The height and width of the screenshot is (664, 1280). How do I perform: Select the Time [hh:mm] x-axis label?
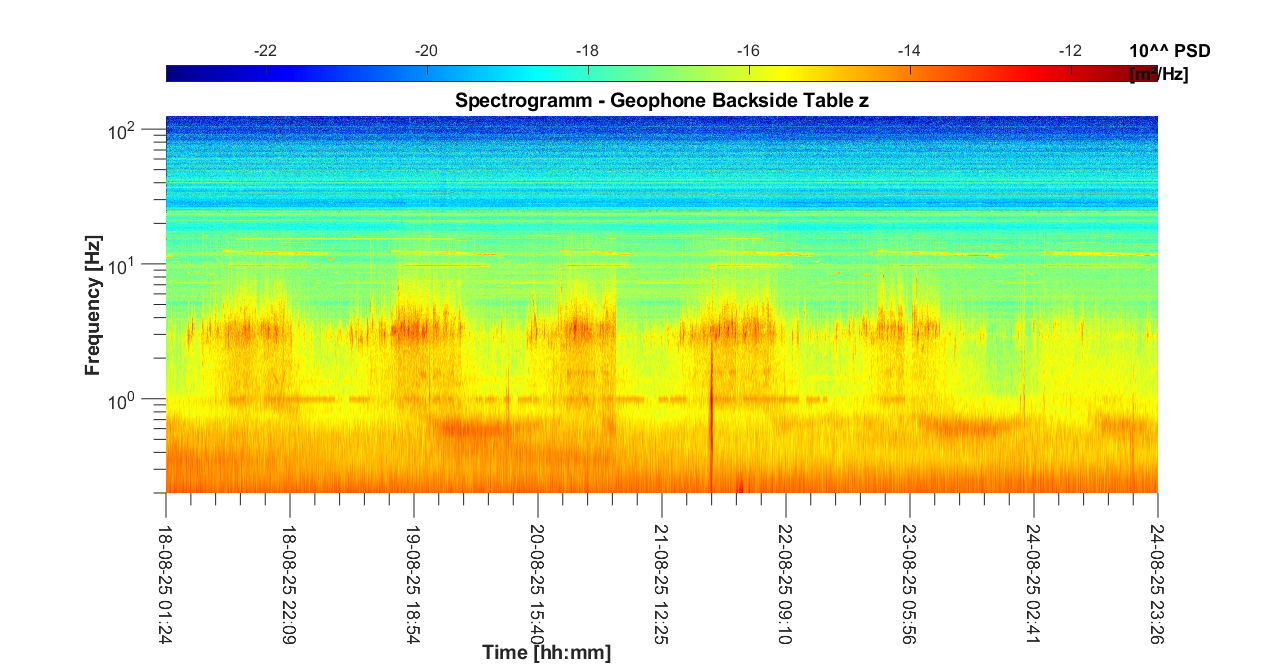[546, 653]
